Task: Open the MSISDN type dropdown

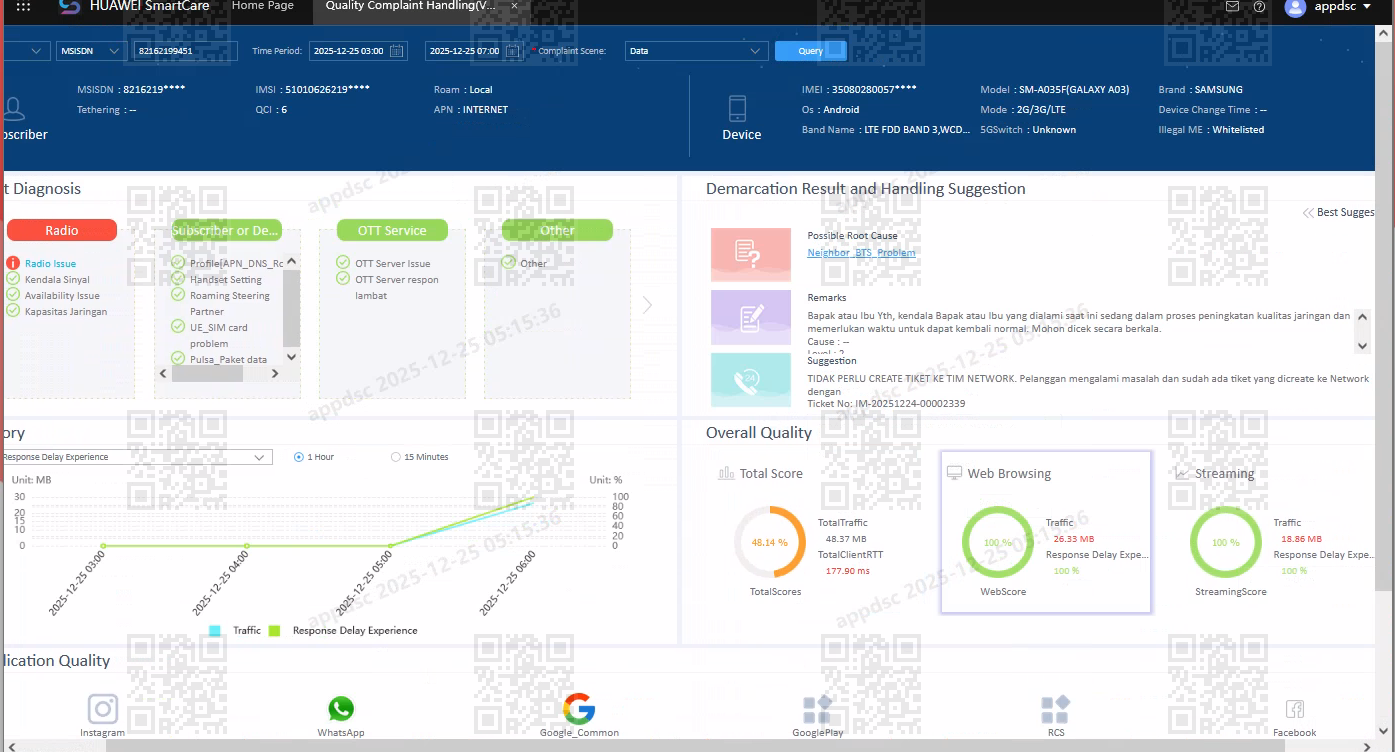Action: click(90, 51)
